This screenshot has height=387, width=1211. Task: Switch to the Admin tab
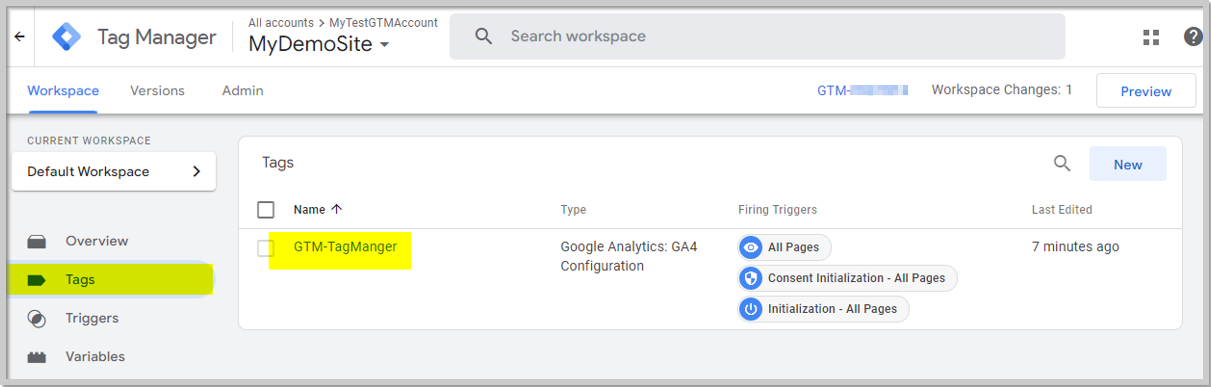[x=243, y=90]
